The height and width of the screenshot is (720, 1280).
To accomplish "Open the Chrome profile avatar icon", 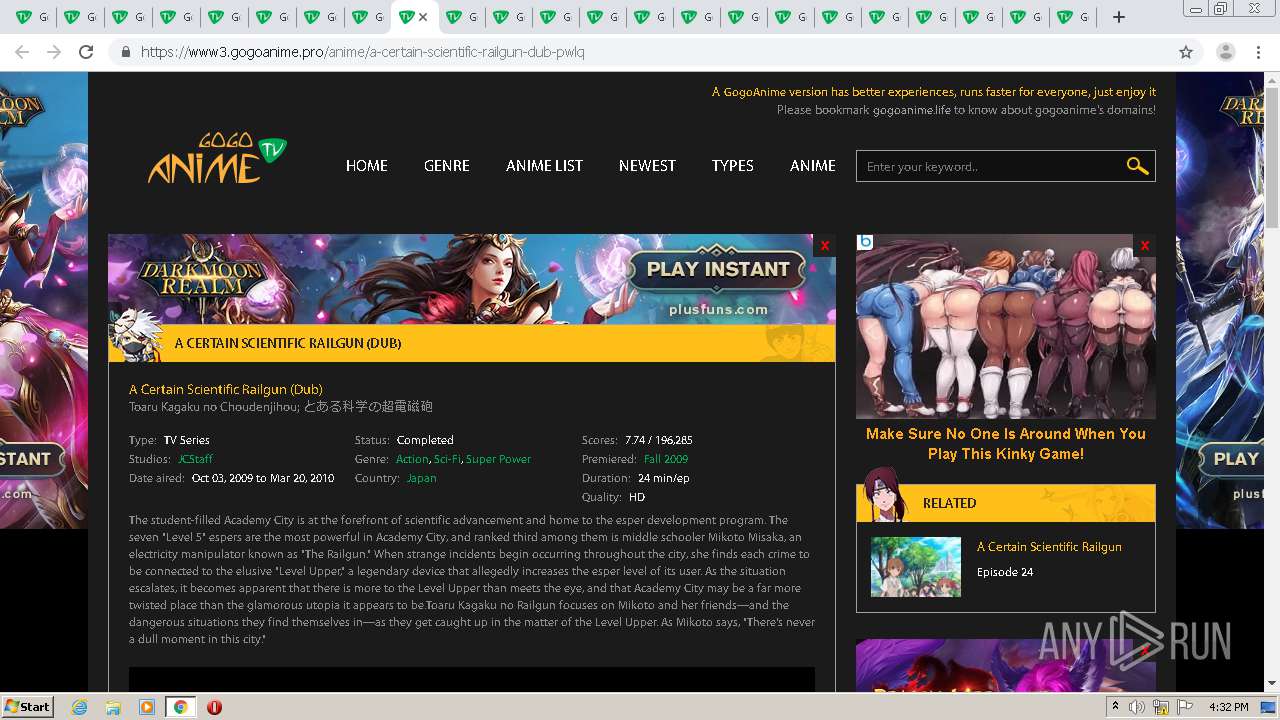I will tap(1225, 52).
